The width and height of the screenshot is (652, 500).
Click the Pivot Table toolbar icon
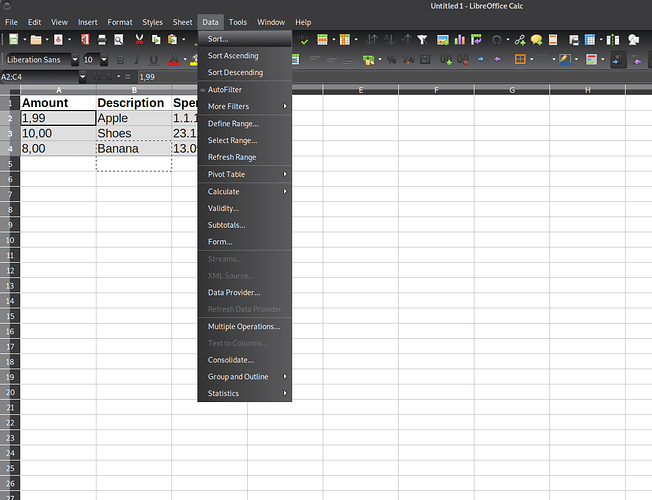point(476,40)
